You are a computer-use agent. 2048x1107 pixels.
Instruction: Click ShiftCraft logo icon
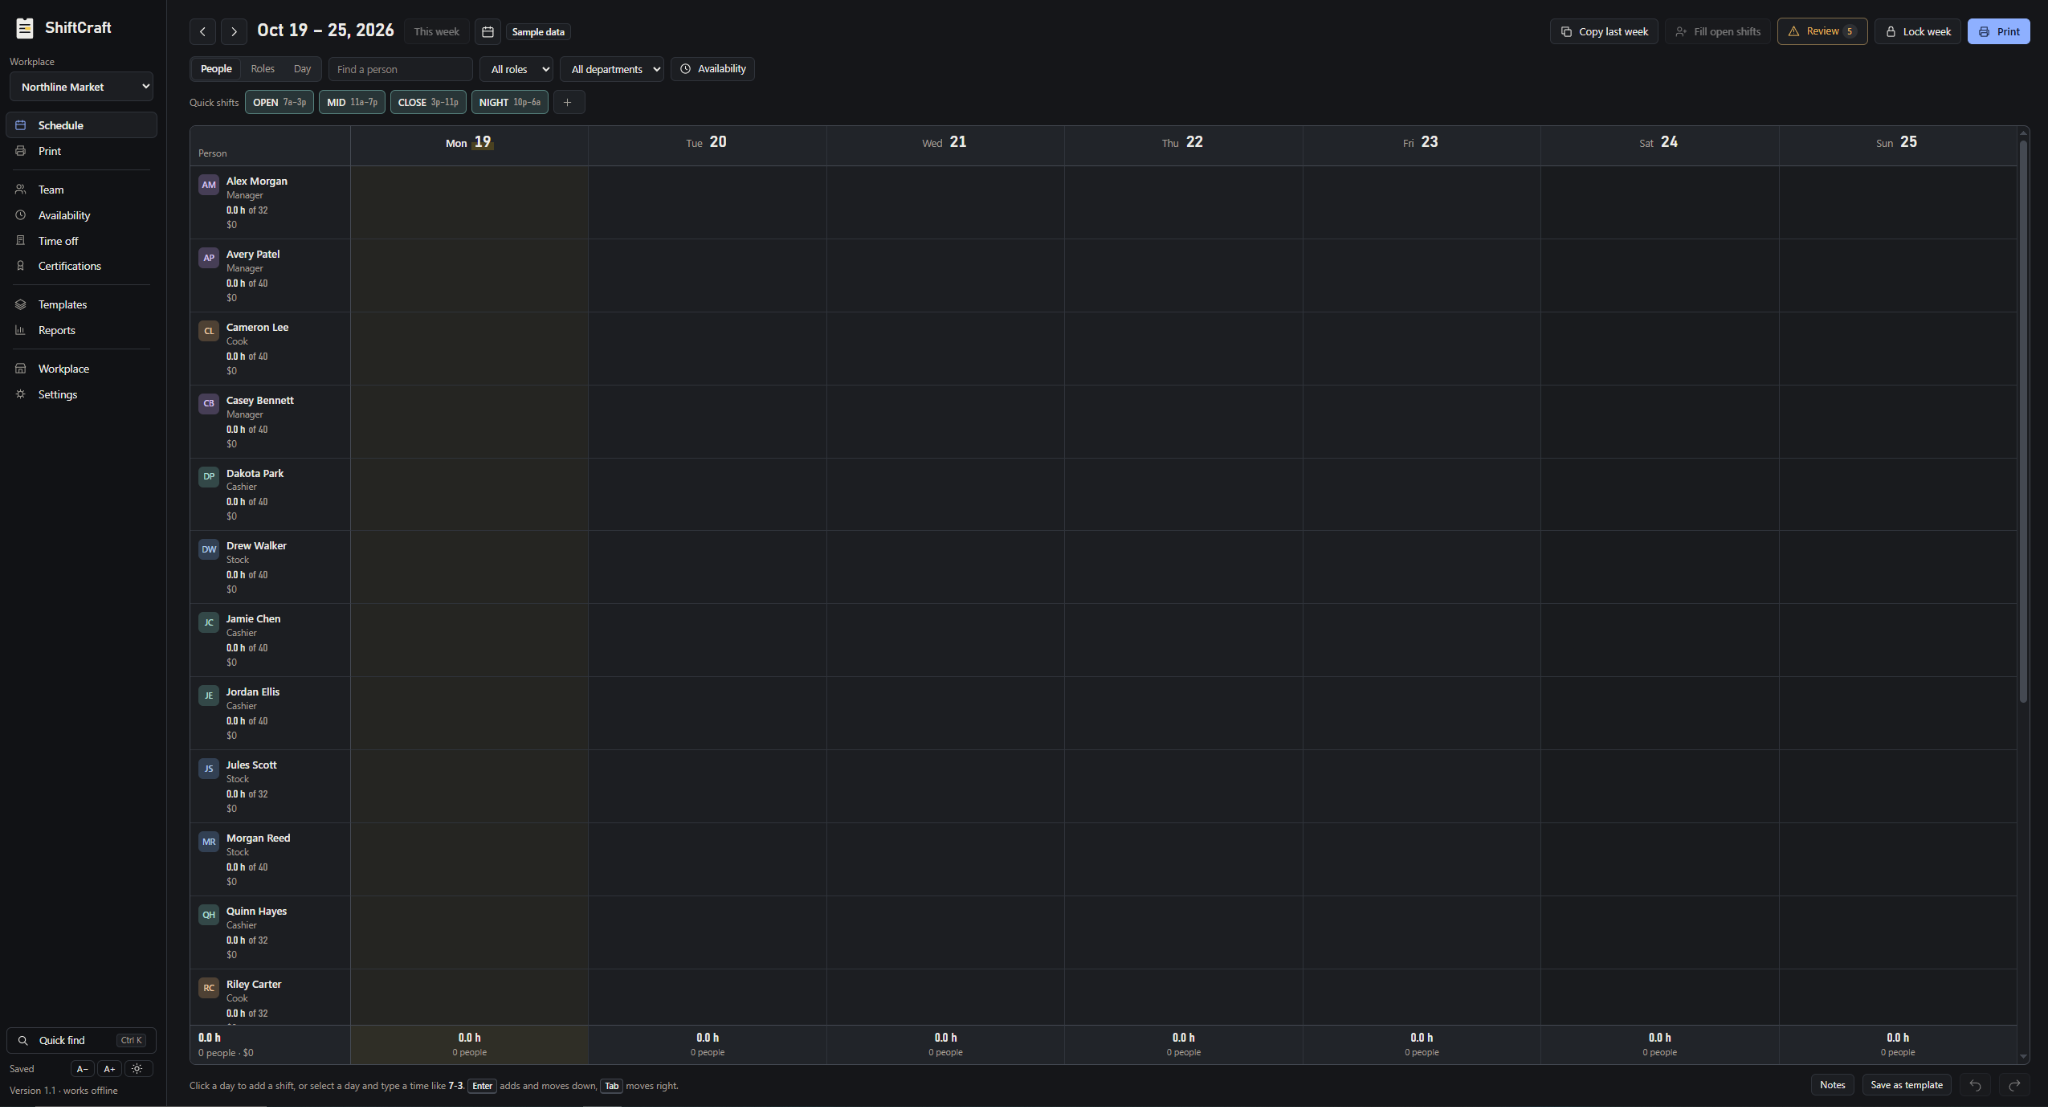pyautogui.click(x=25, y=28)
